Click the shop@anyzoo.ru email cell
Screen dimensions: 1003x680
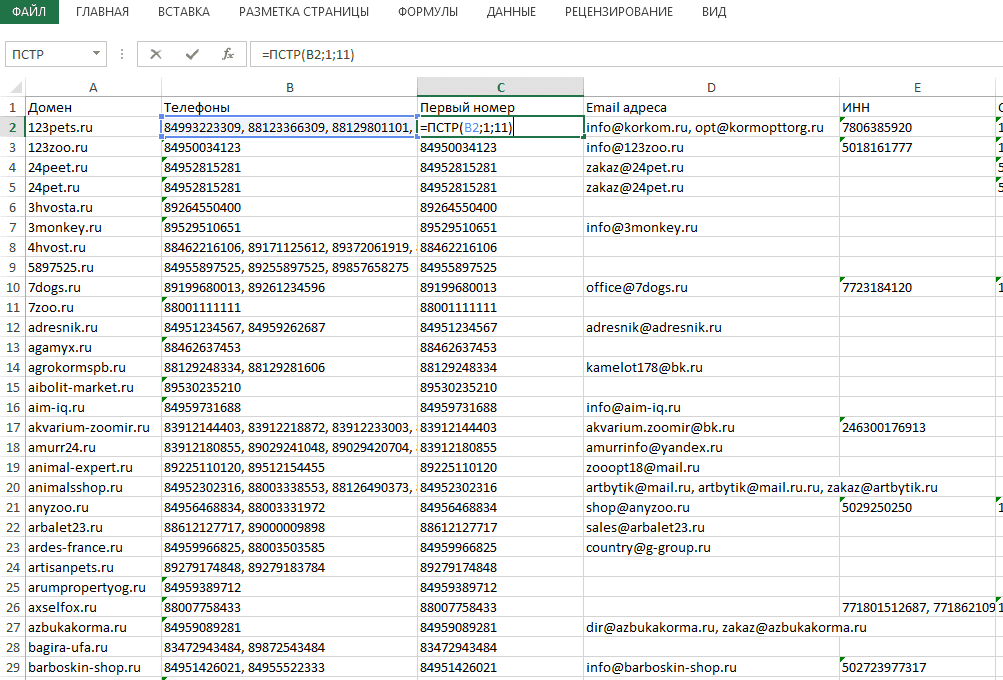(711, 507)
